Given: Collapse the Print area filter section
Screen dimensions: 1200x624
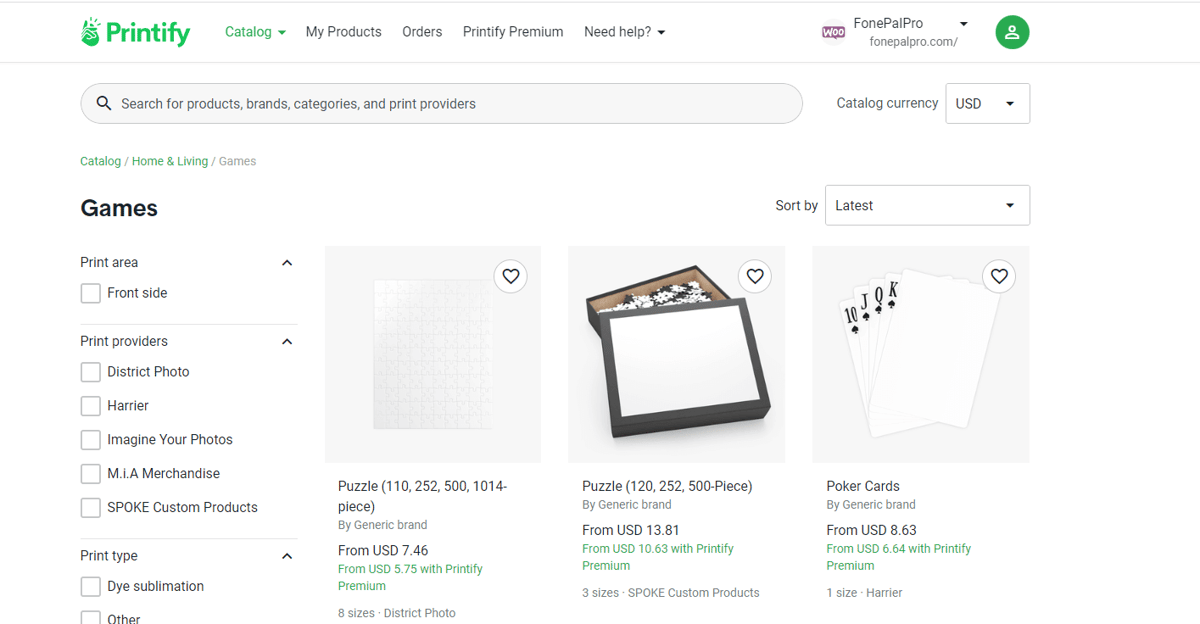Looking at the screenshot, I should click(x=287, y=262).
